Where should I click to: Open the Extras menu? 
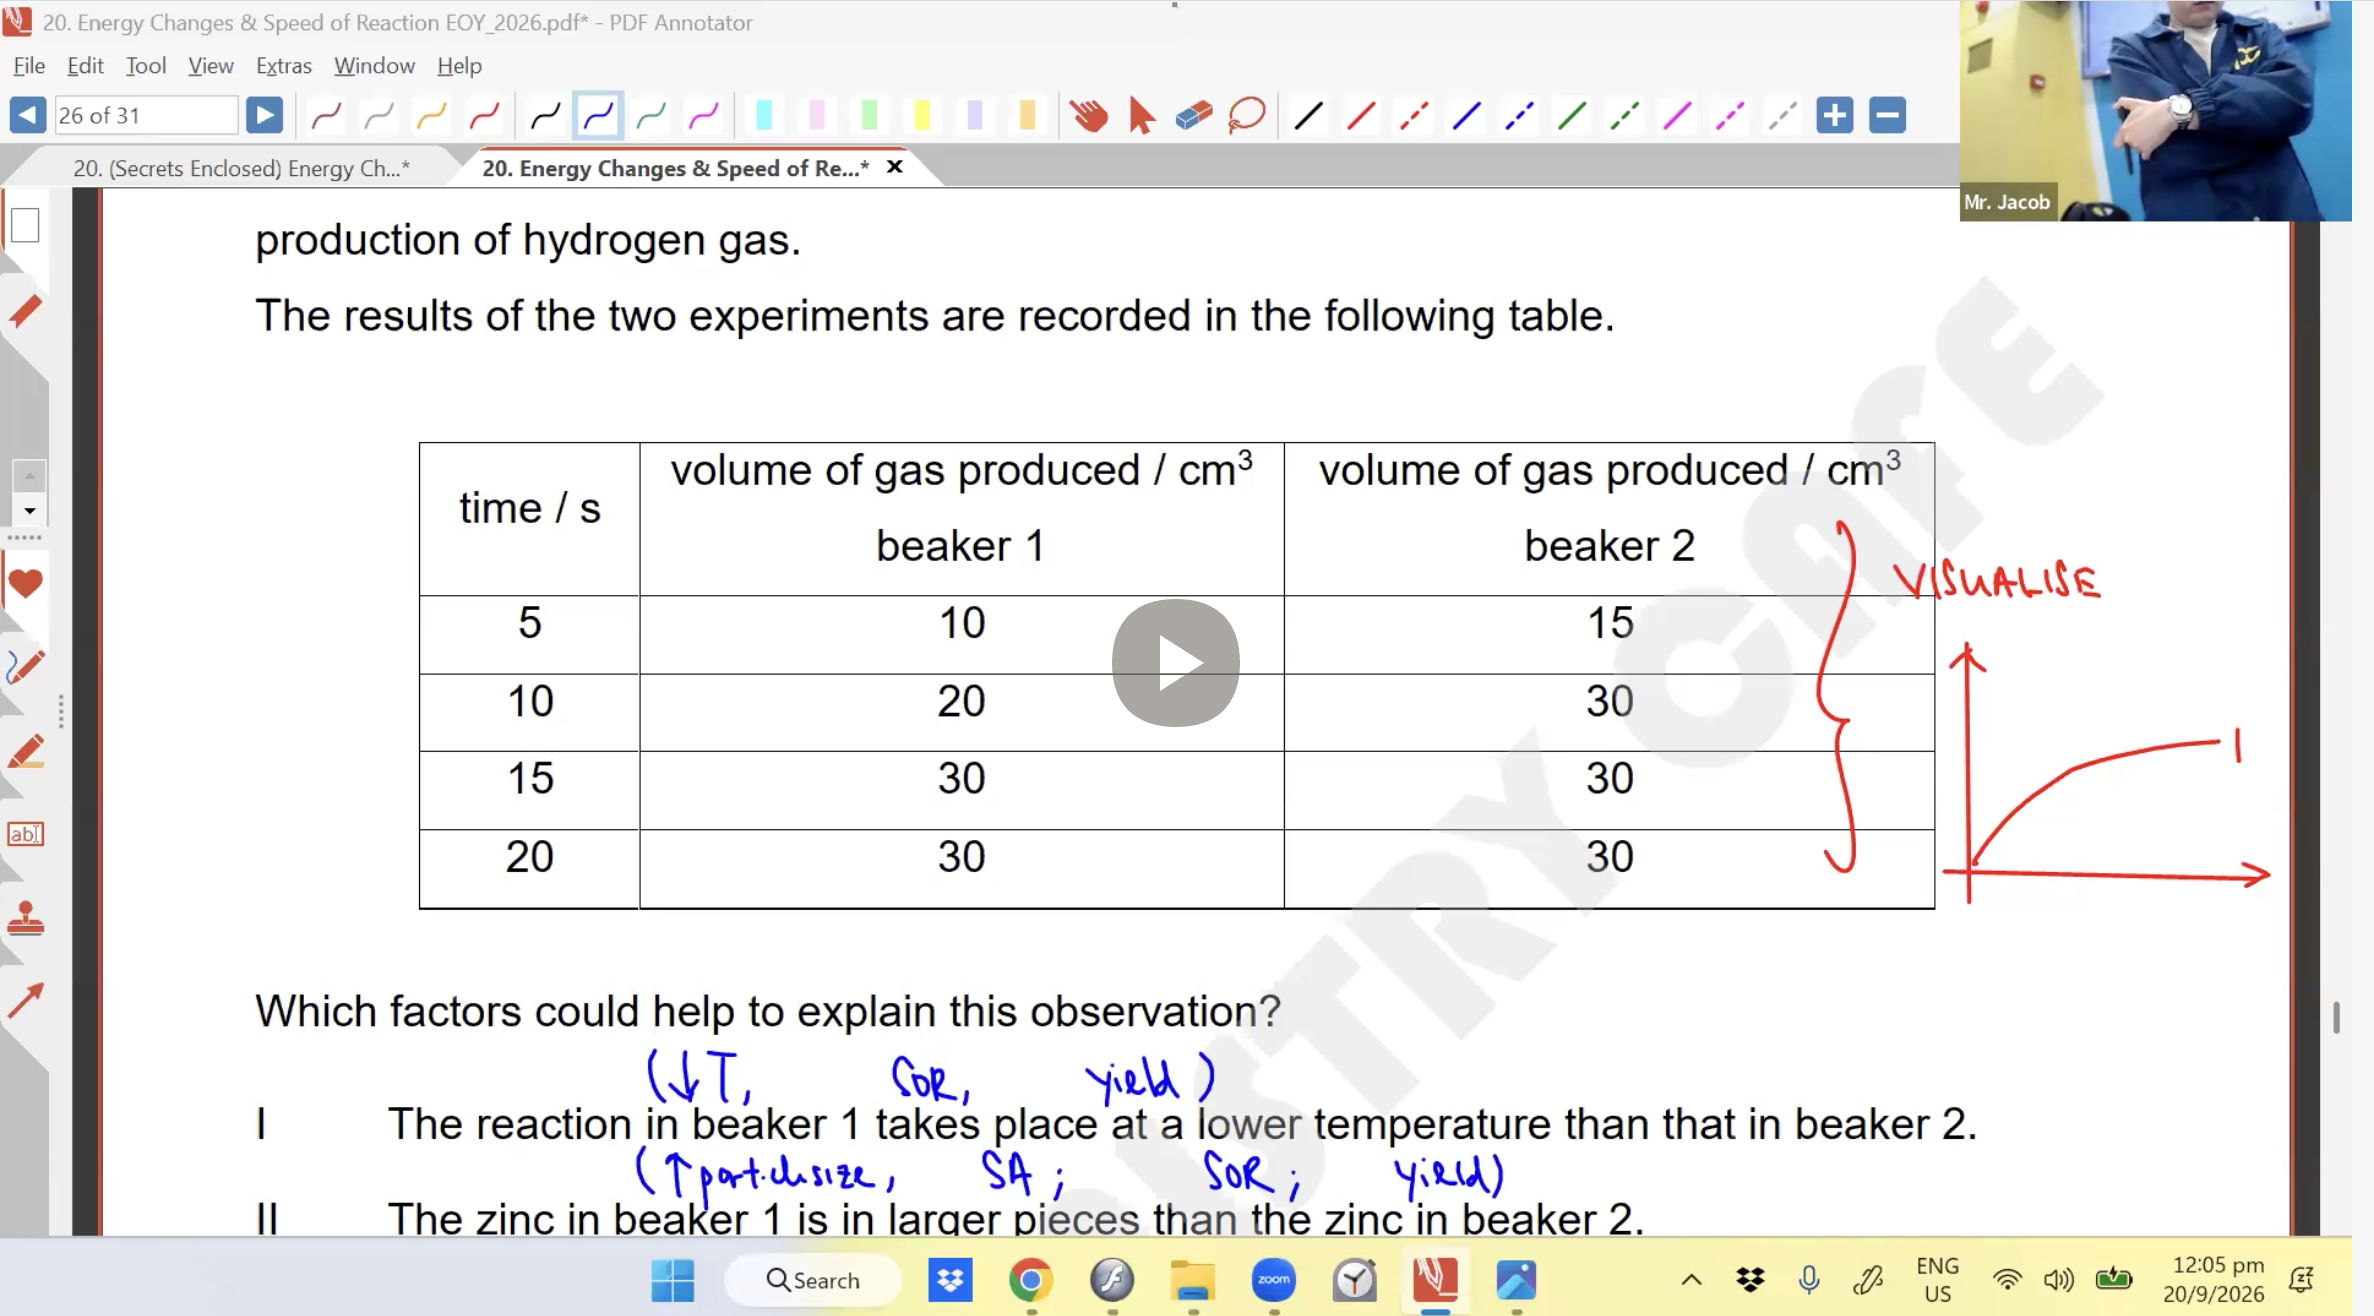point(284,66)
